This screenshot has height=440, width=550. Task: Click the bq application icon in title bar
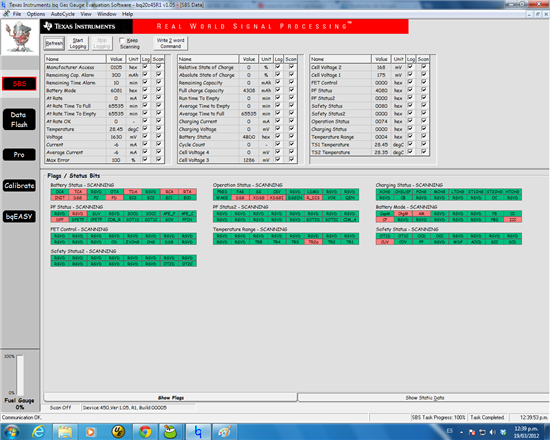coord(4,5)
